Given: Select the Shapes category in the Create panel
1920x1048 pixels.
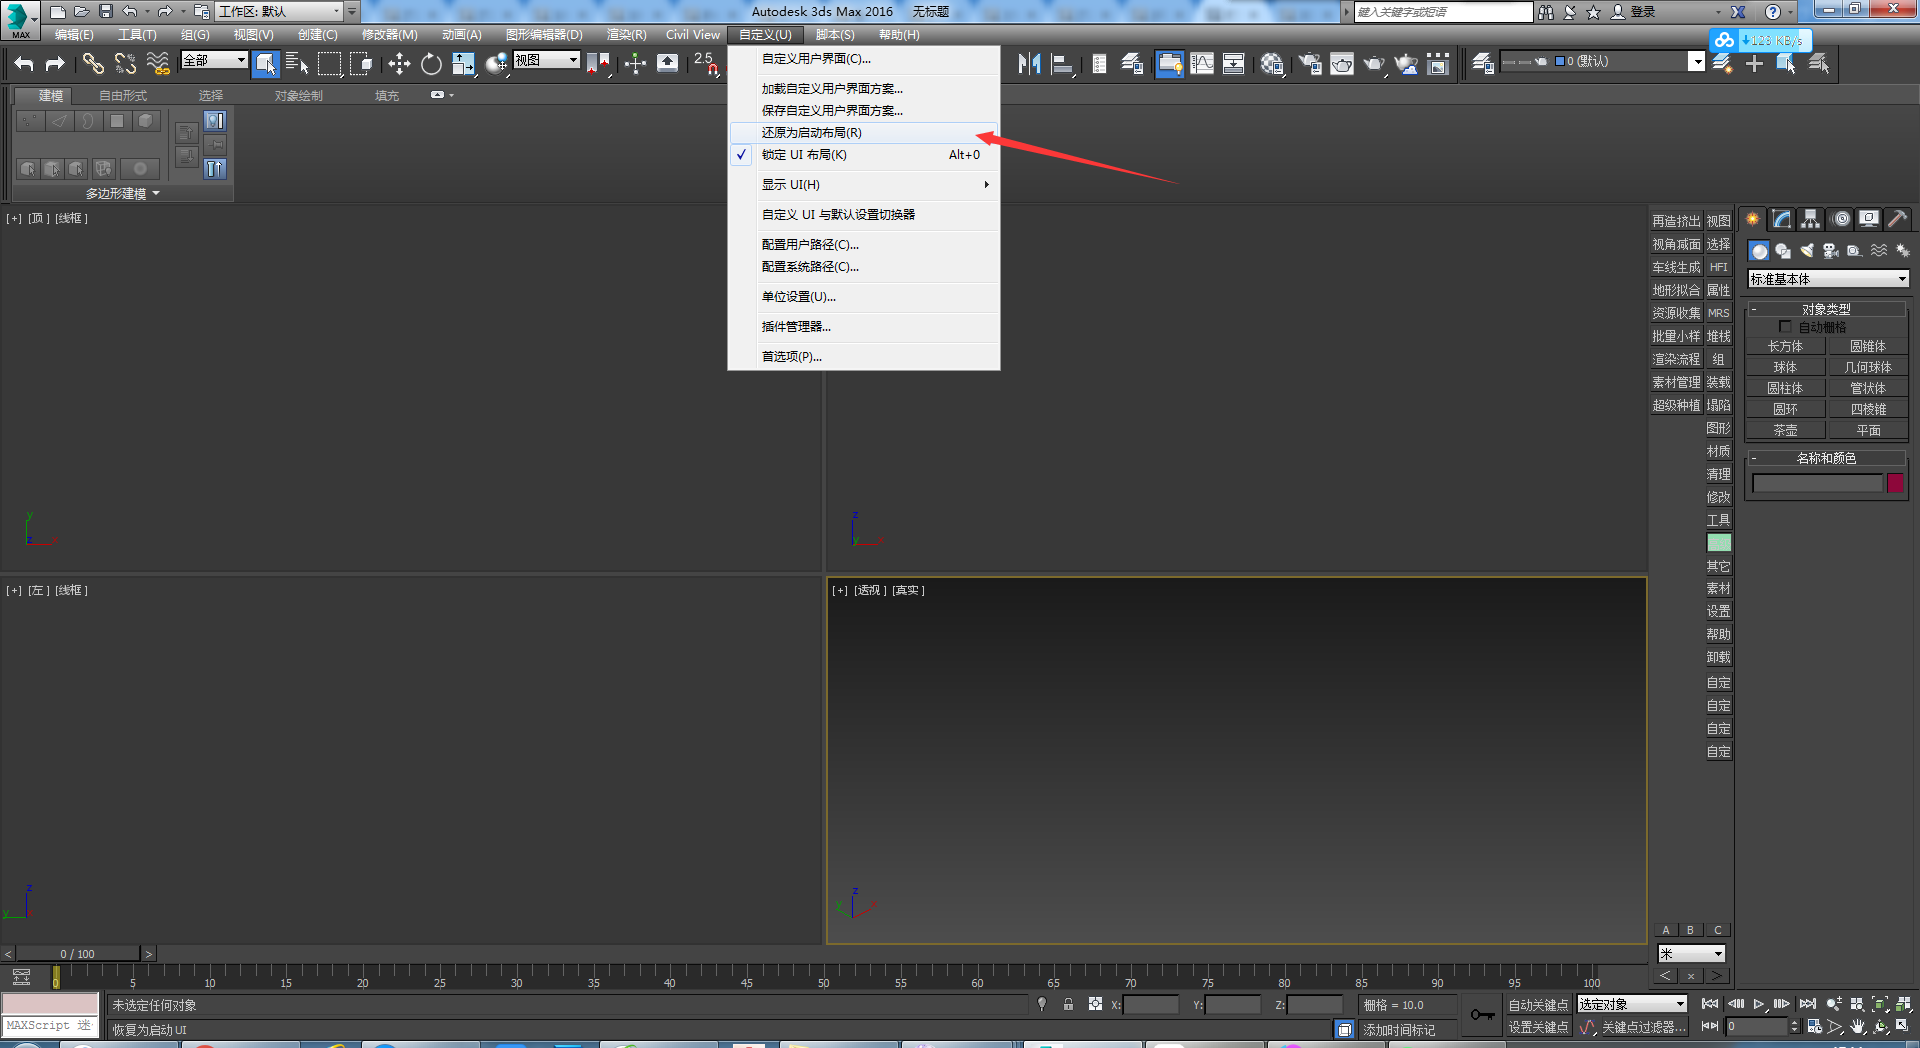Looking at the screenshot, I should pyautogui.click(x=1783, y=251).
